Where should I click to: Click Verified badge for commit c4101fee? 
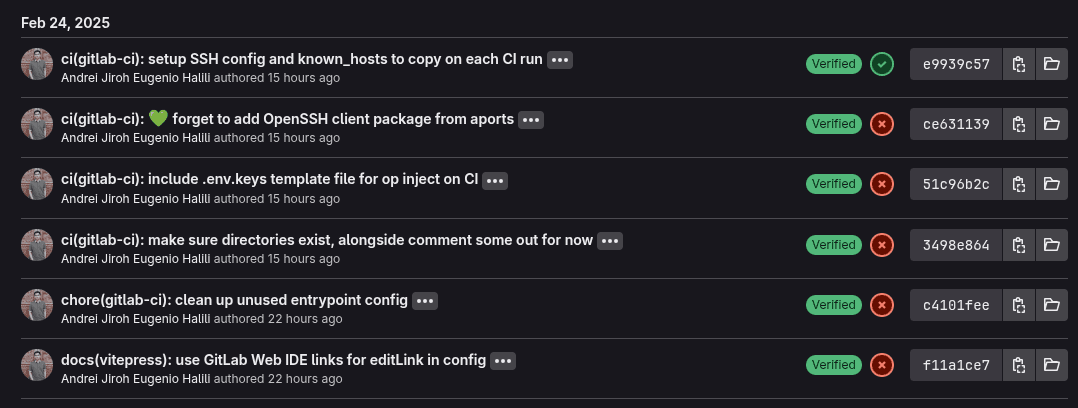833,305
